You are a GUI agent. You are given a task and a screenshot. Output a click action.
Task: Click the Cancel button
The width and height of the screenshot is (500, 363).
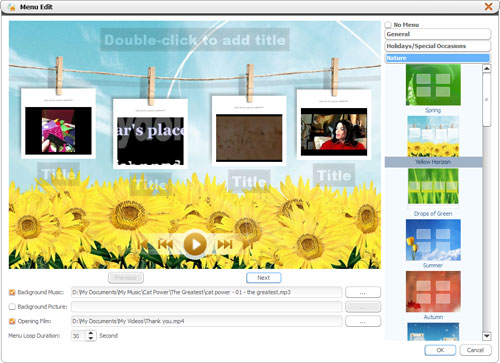pyautogui.click(x=475, y=350)
